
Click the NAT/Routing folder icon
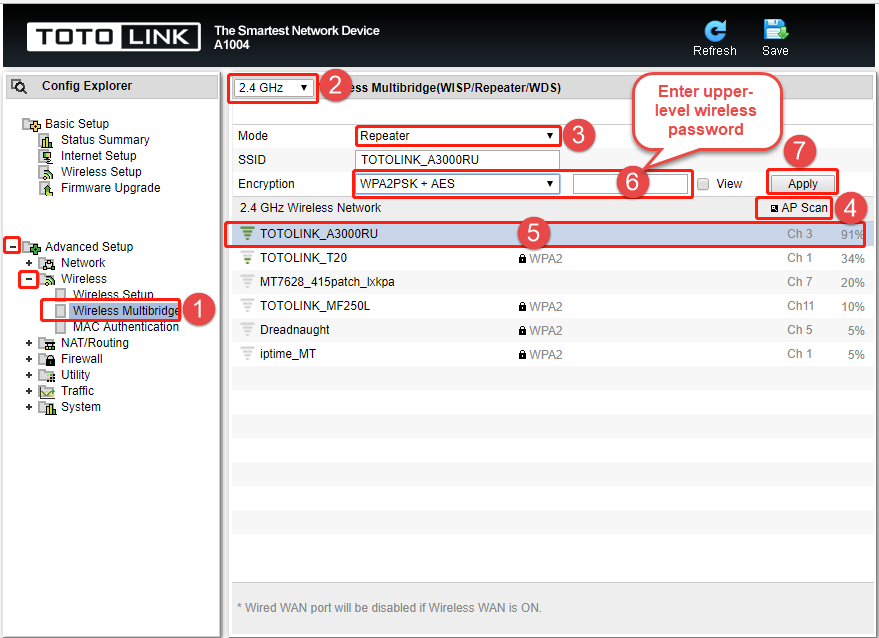coord(48,343)
